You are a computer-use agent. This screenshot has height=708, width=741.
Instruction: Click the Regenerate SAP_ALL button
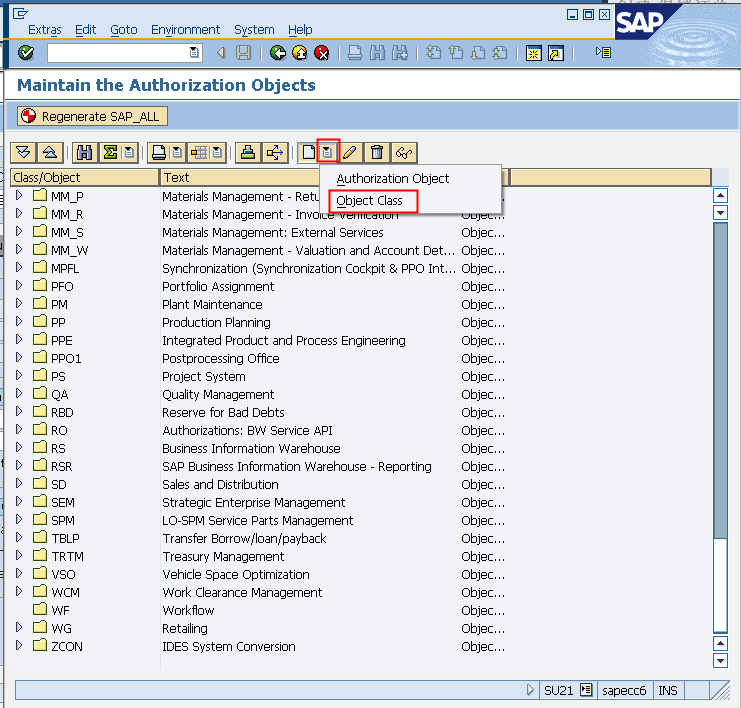pos(92,116)
